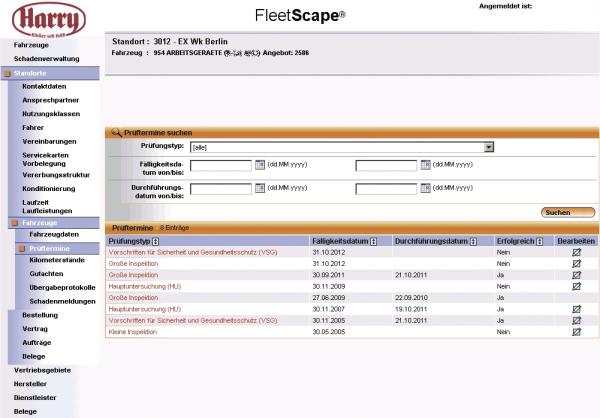The image size is (600, 418).
Task: Sort table by Prüfungstyp column
Action: pos(155,242)
